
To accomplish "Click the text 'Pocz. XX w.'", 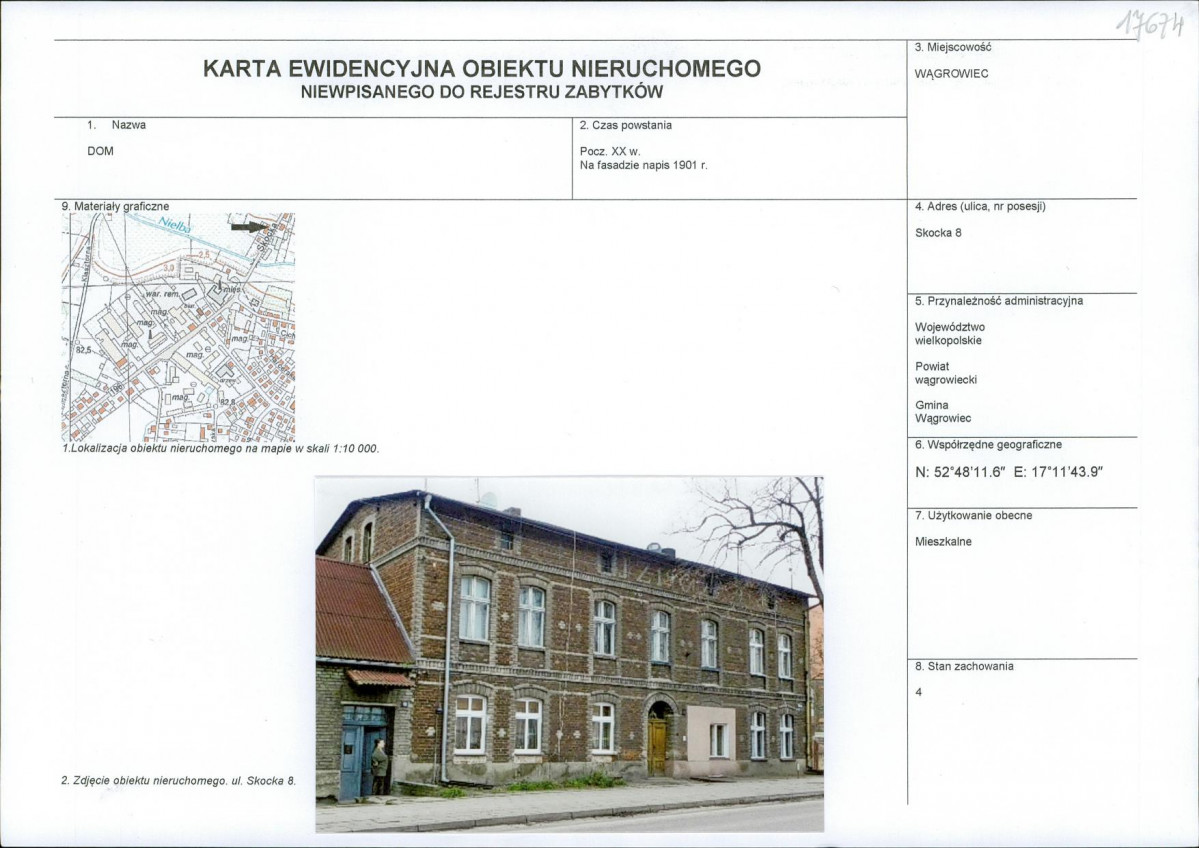I will (609, 151).
